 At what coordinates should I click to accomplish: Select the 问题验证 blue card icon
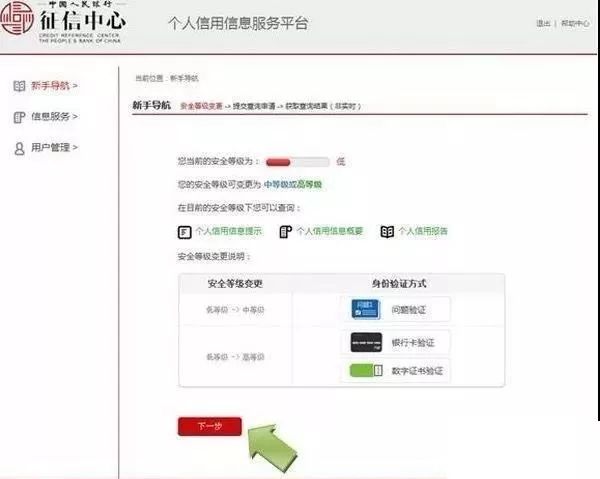pyautogui.click(x=366, y=310)
